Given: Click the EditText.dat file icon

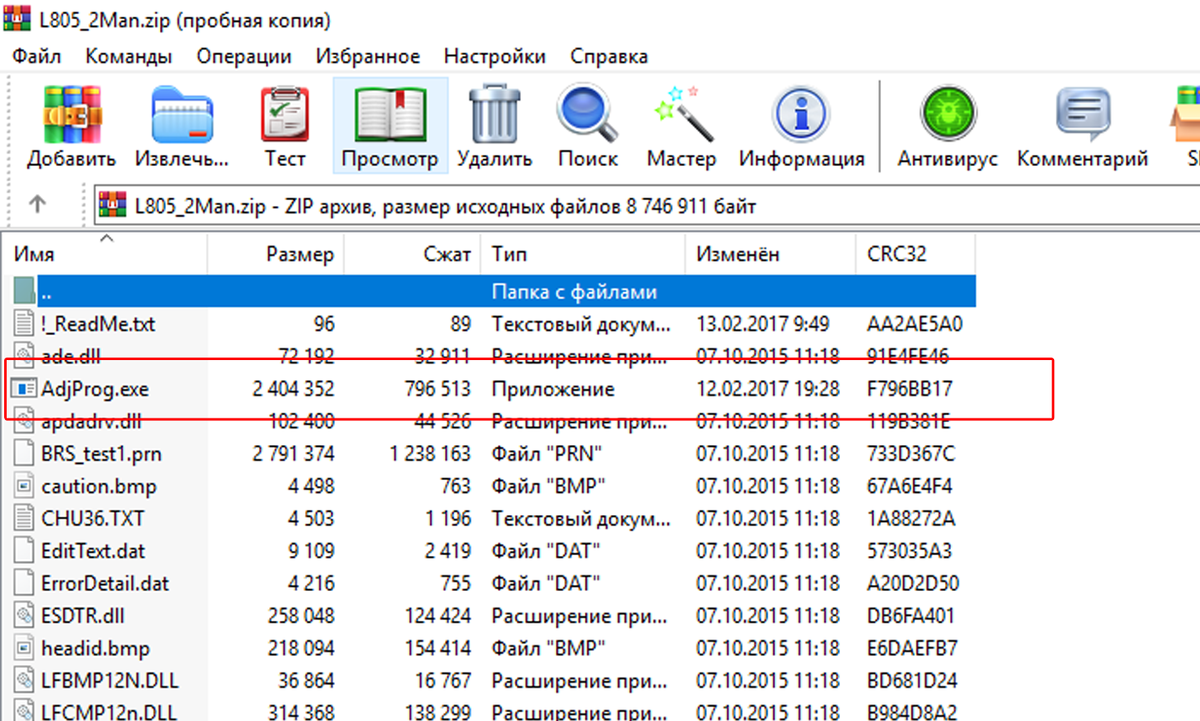Looking at the screenshot, I should pos(25,551).
